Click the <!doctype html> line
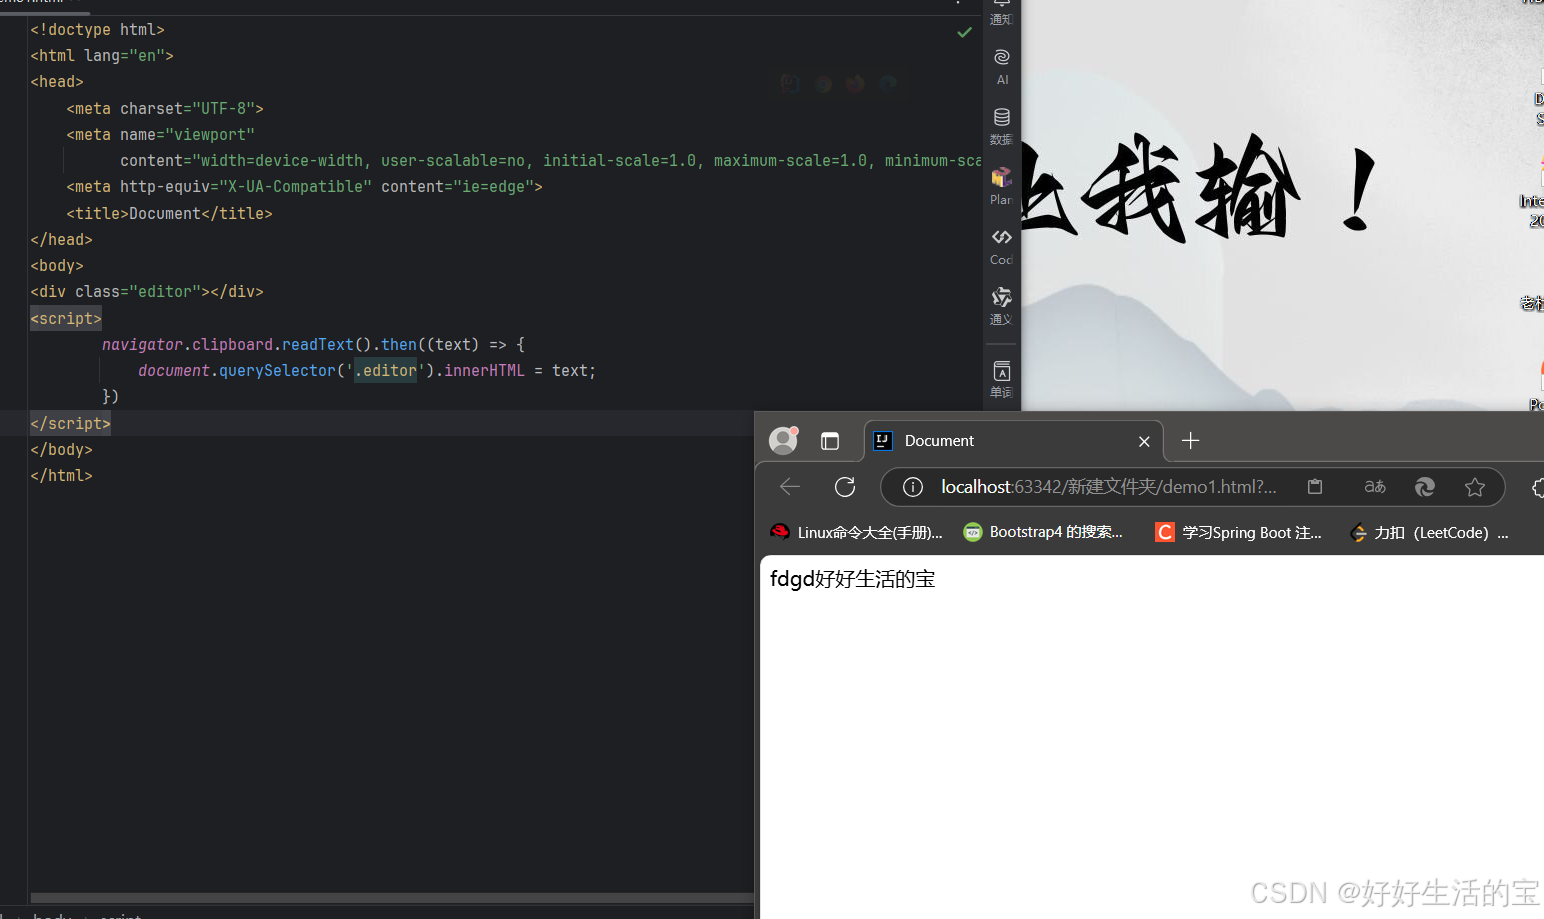The image size is (1544, 919). [x=97, y=29]
